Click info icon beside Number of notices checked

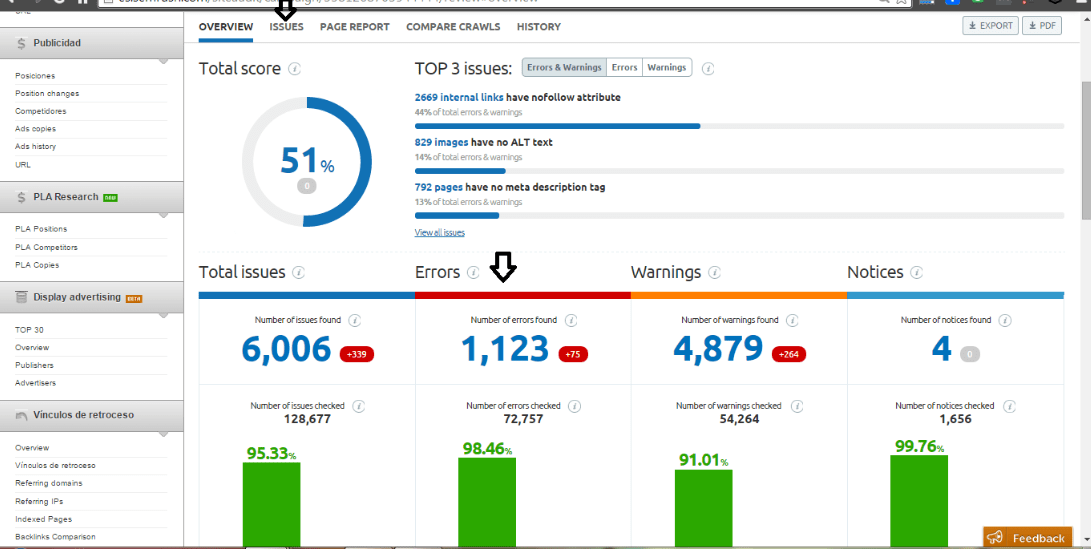click(1008, 406)
